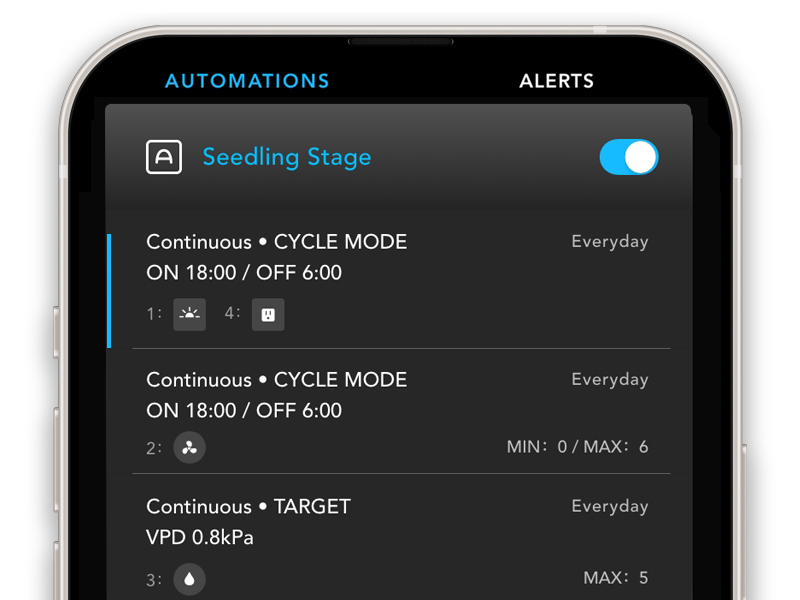Select the outlet icon on port 4
This screenshot has width=800, height=600.
(268, 314)
